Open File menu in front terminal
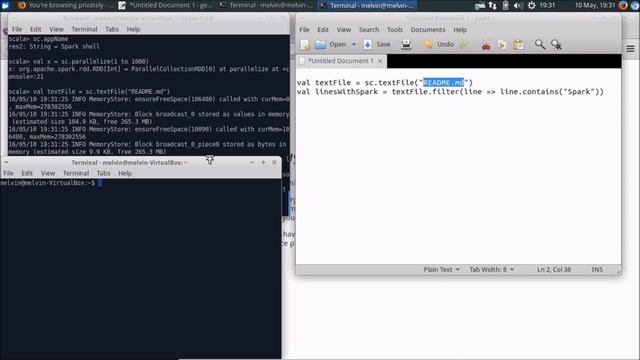Viewport: 640px width, 360px height. (x=8, y=173)
